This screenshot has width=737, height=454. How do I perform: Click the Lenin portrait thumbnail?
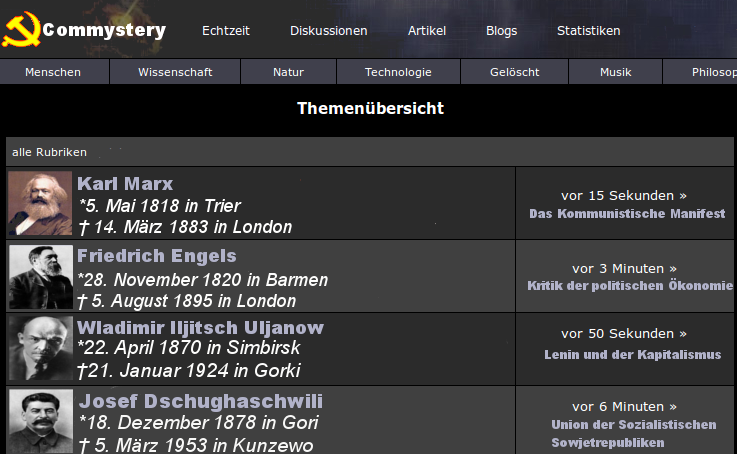click(x=41, y=348)
